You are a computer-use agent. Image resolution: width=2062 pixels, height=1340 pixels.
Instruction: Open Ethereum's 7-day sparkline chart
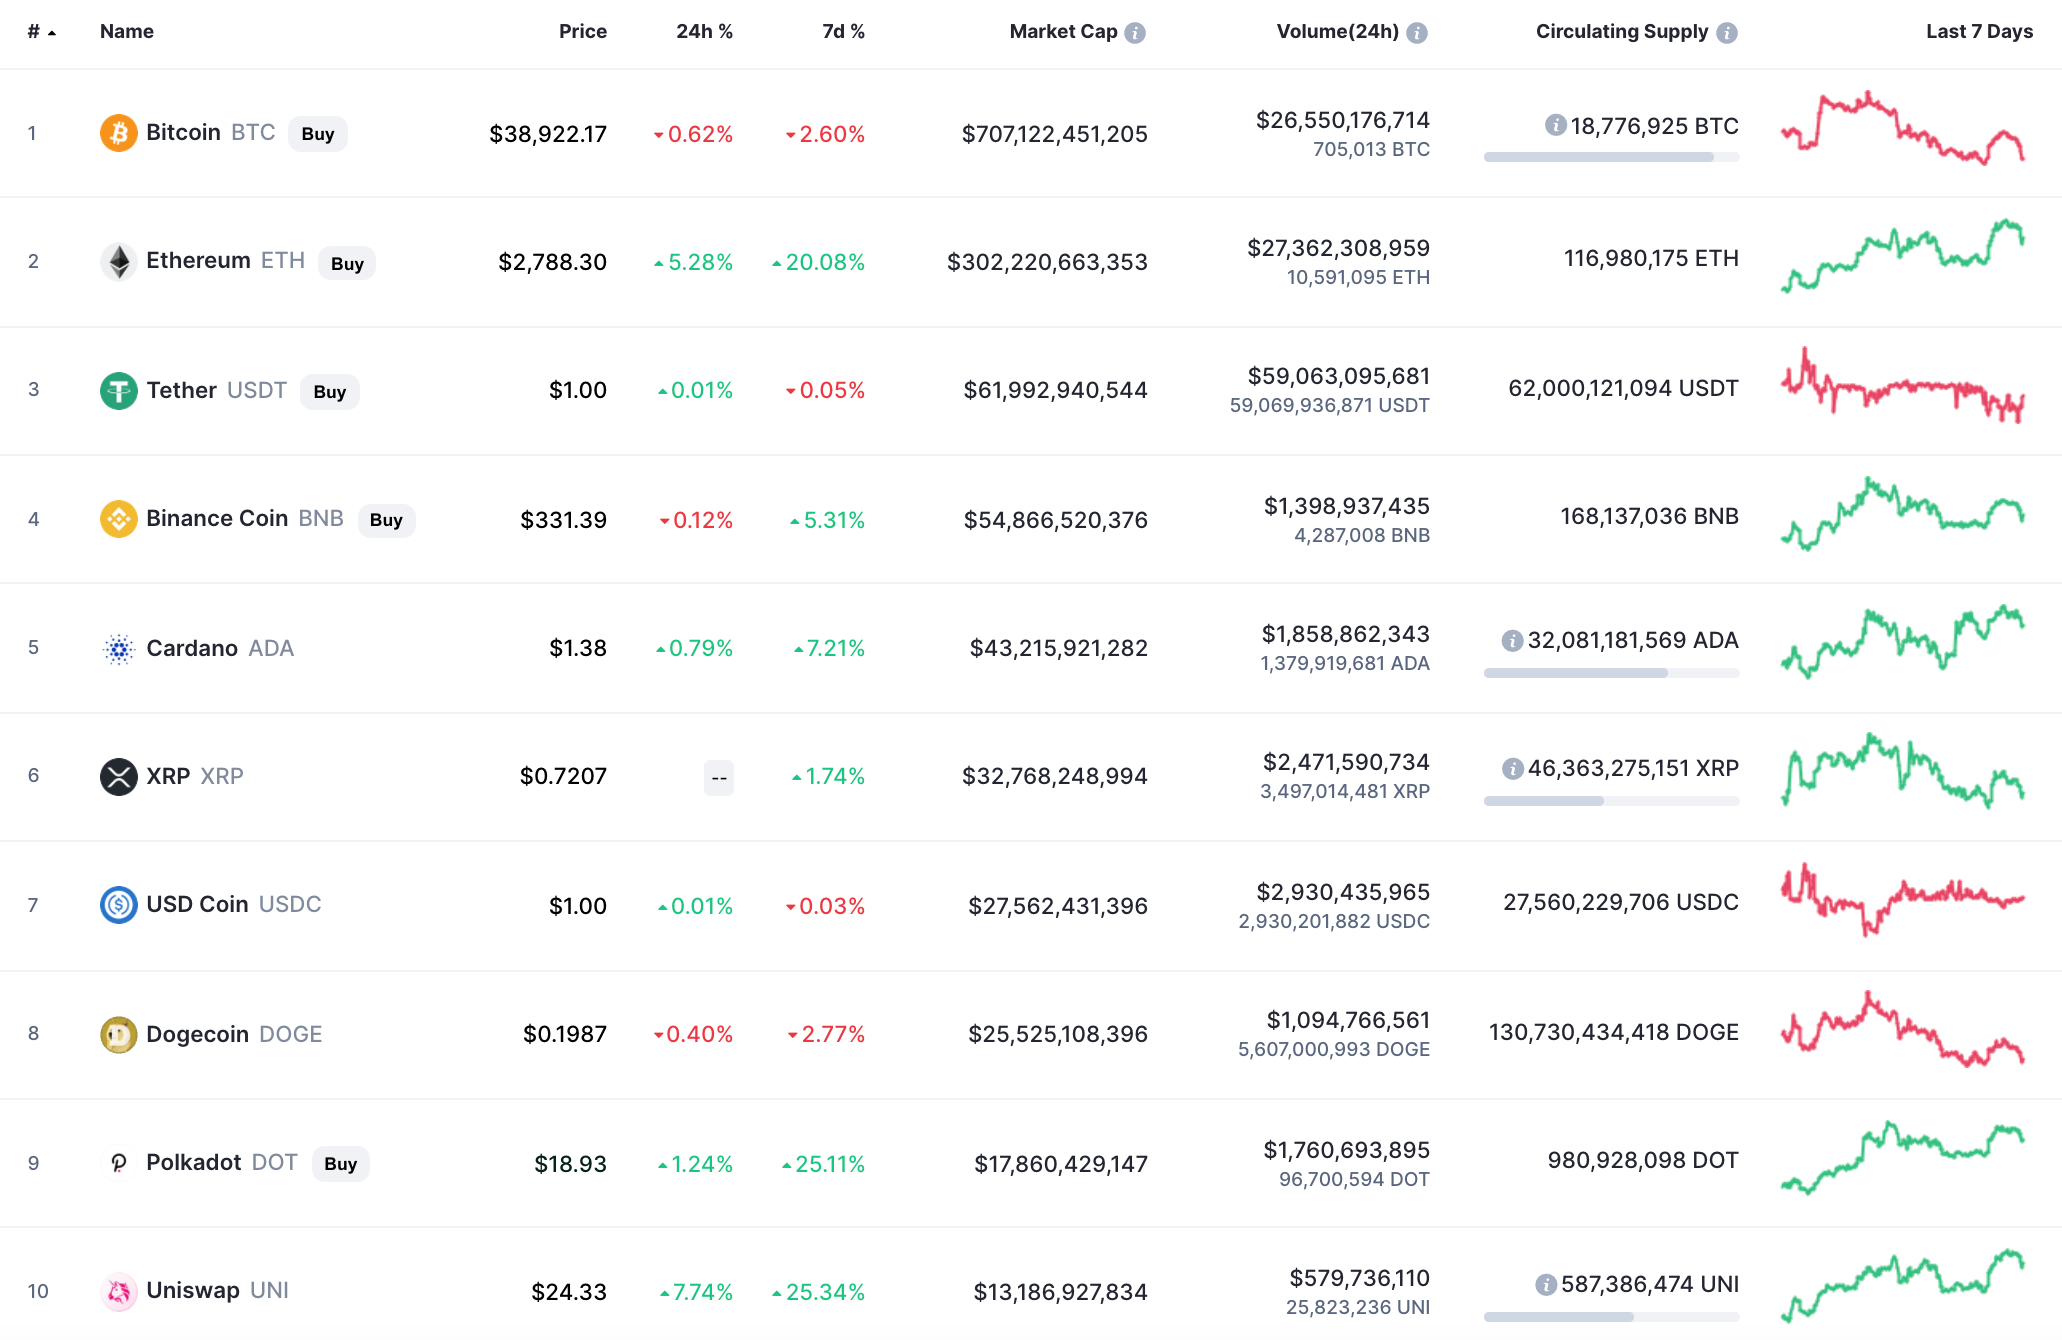[1903, 257]
